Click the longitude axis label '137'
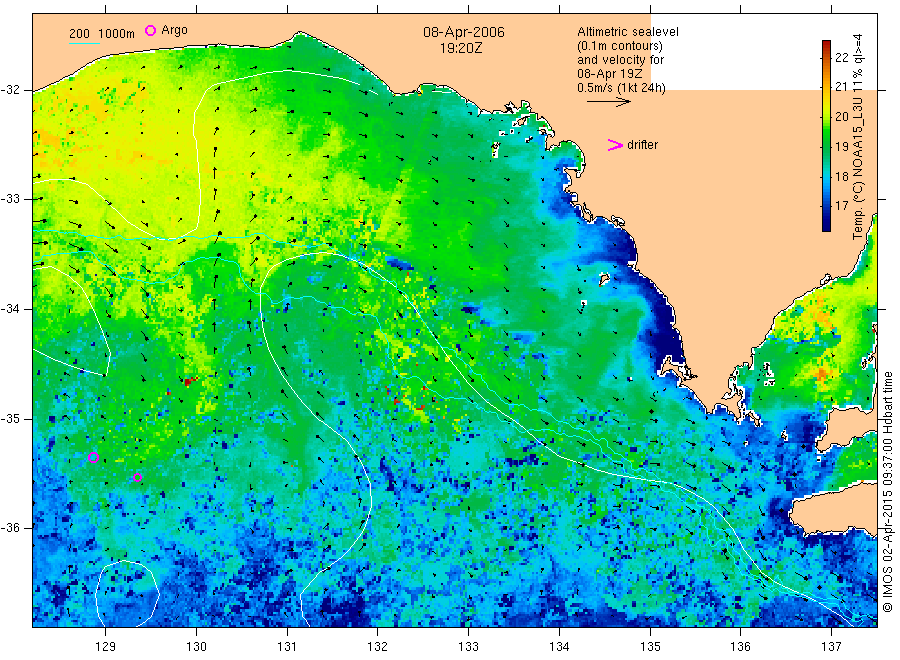This screenshot has width=900, height=660. (831, 647)
